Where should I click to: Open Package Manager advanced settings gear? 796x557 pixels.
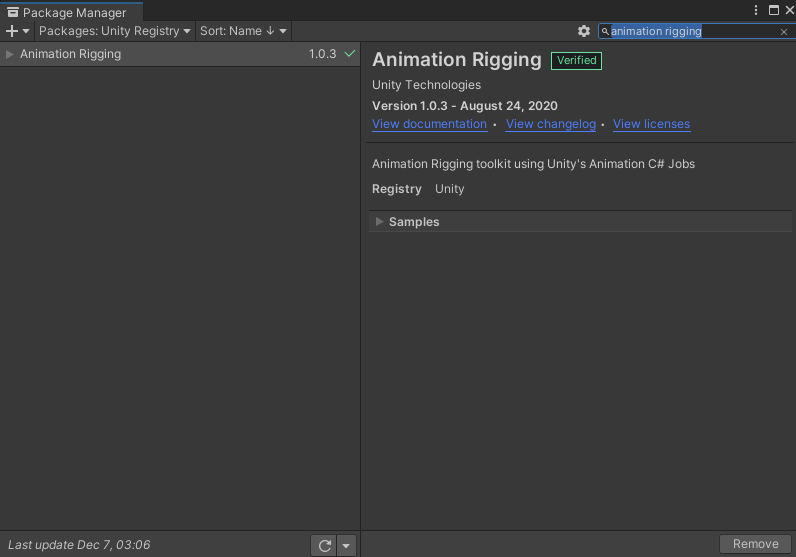pyautogui.click(x=584, y=31)
